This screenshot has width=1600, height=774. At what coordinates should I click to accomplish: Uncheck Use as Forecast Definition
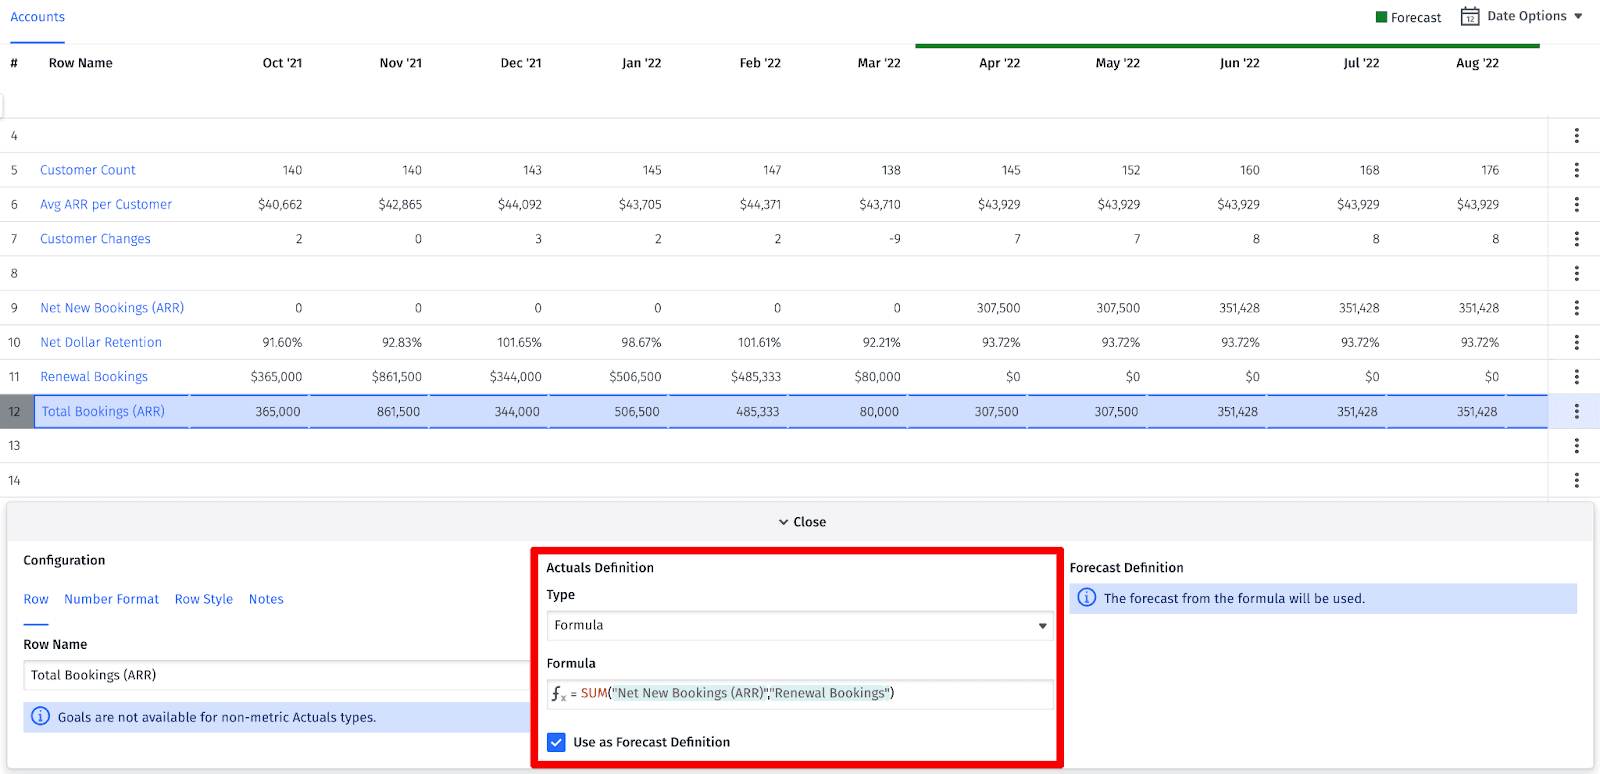coord(556,742)
